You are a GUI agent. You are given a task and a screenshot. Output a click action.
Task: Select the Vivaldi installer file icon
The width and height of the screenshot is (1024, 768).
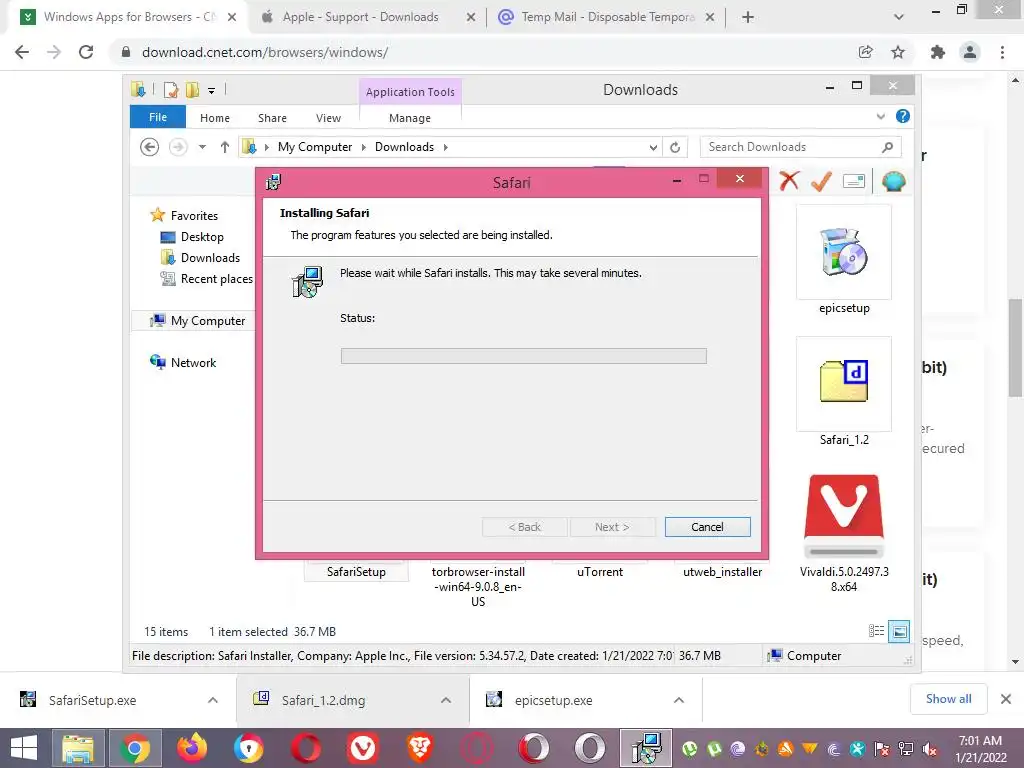[x=844, y=516]
